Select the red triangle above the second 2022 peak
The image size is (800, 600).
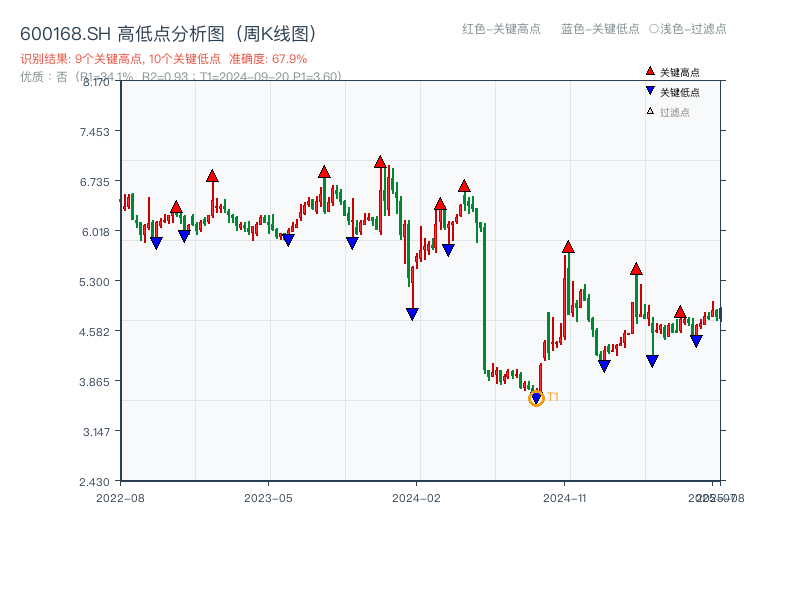[x=213, y=177]
